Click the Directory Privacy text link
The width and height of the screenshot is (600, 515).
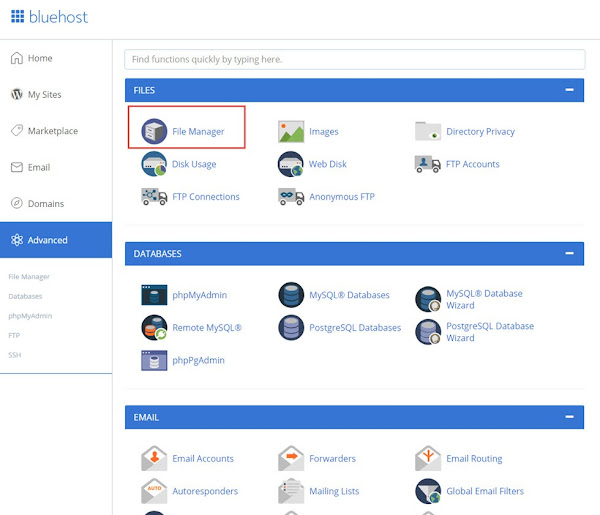480,132
